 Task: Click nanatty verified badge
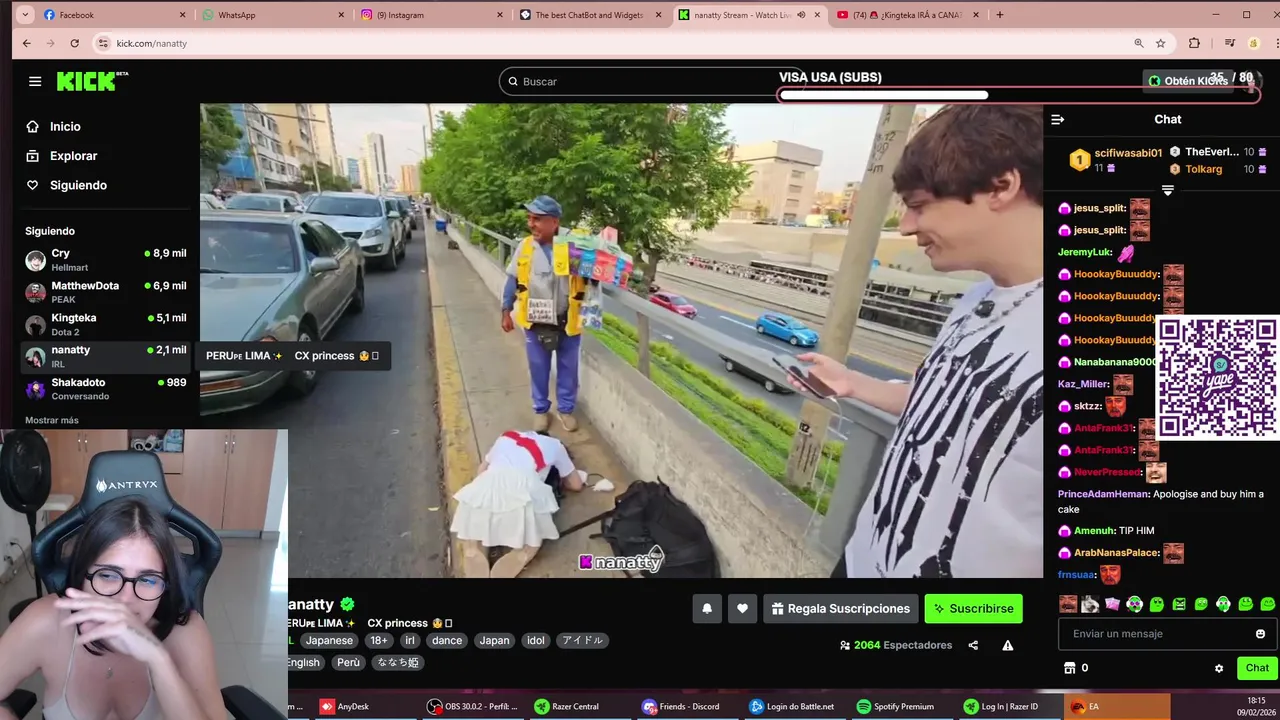(347, 604)
